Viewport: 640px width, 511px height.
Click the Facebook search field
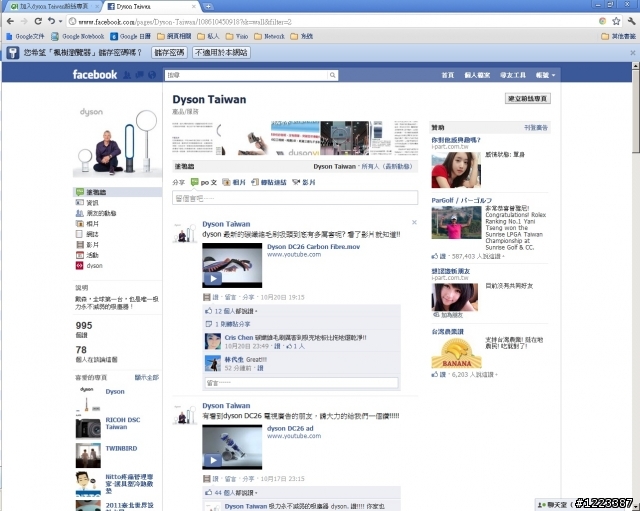[247, 75]
